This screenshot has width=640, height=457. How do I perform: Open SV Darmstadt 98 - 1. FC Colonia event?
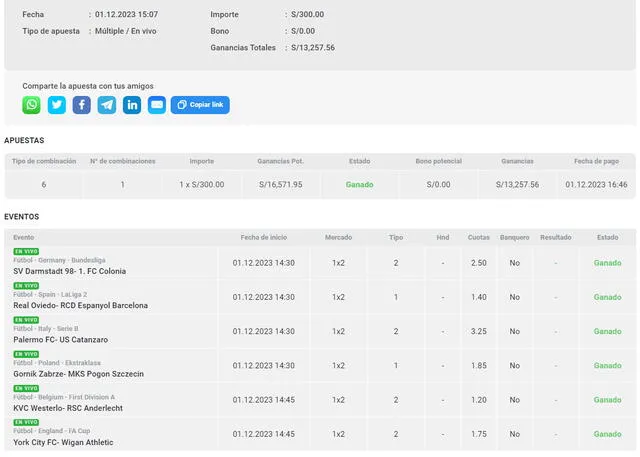coord(69,271)
